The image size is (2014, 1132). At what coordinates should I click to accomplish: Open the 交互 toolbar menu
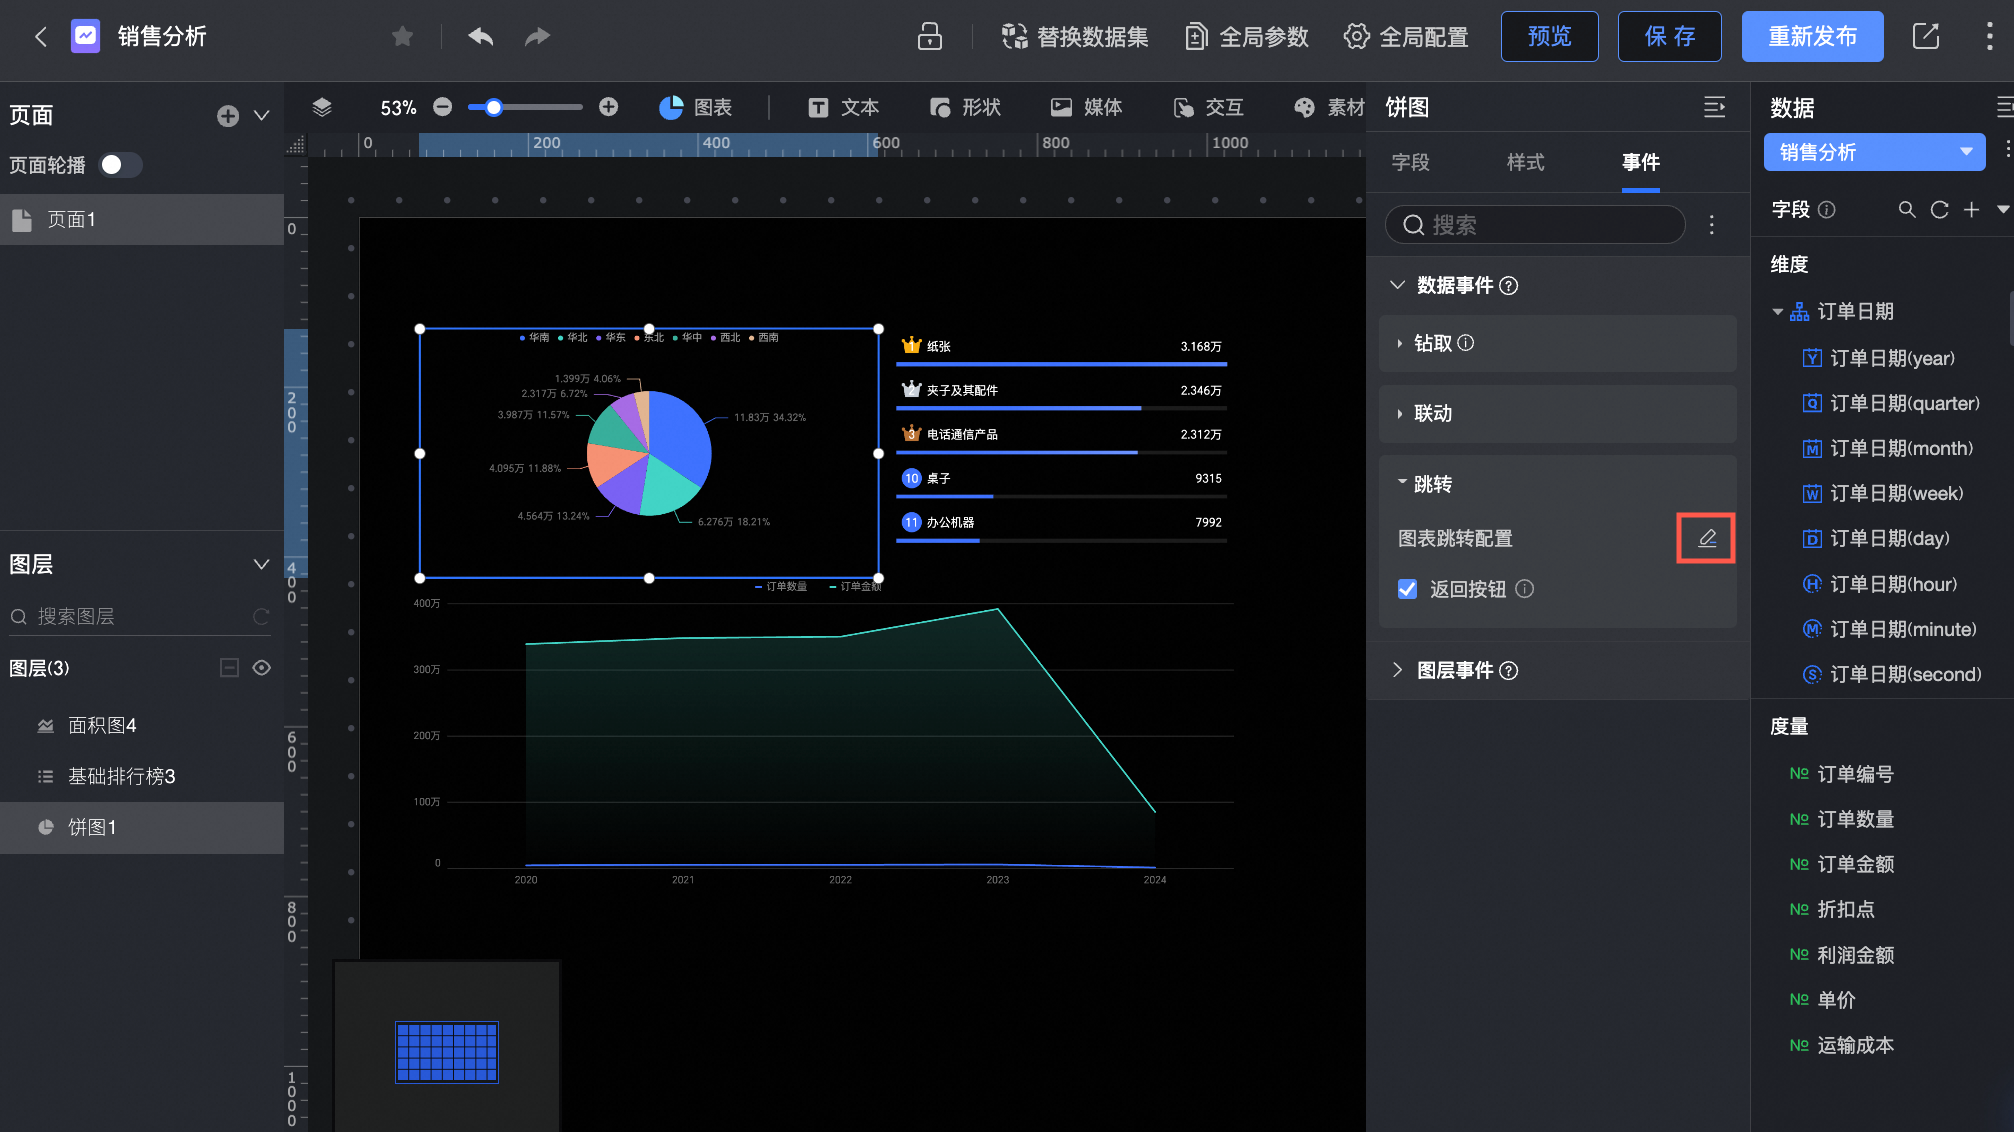1208,107
